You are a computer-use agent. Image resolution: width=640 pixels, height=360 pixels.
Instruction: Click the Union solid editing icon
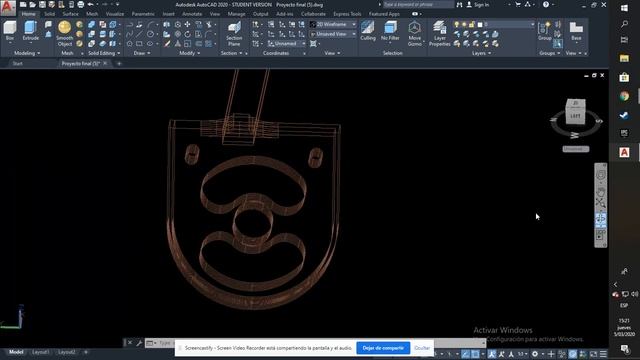[x=91, y=24]
